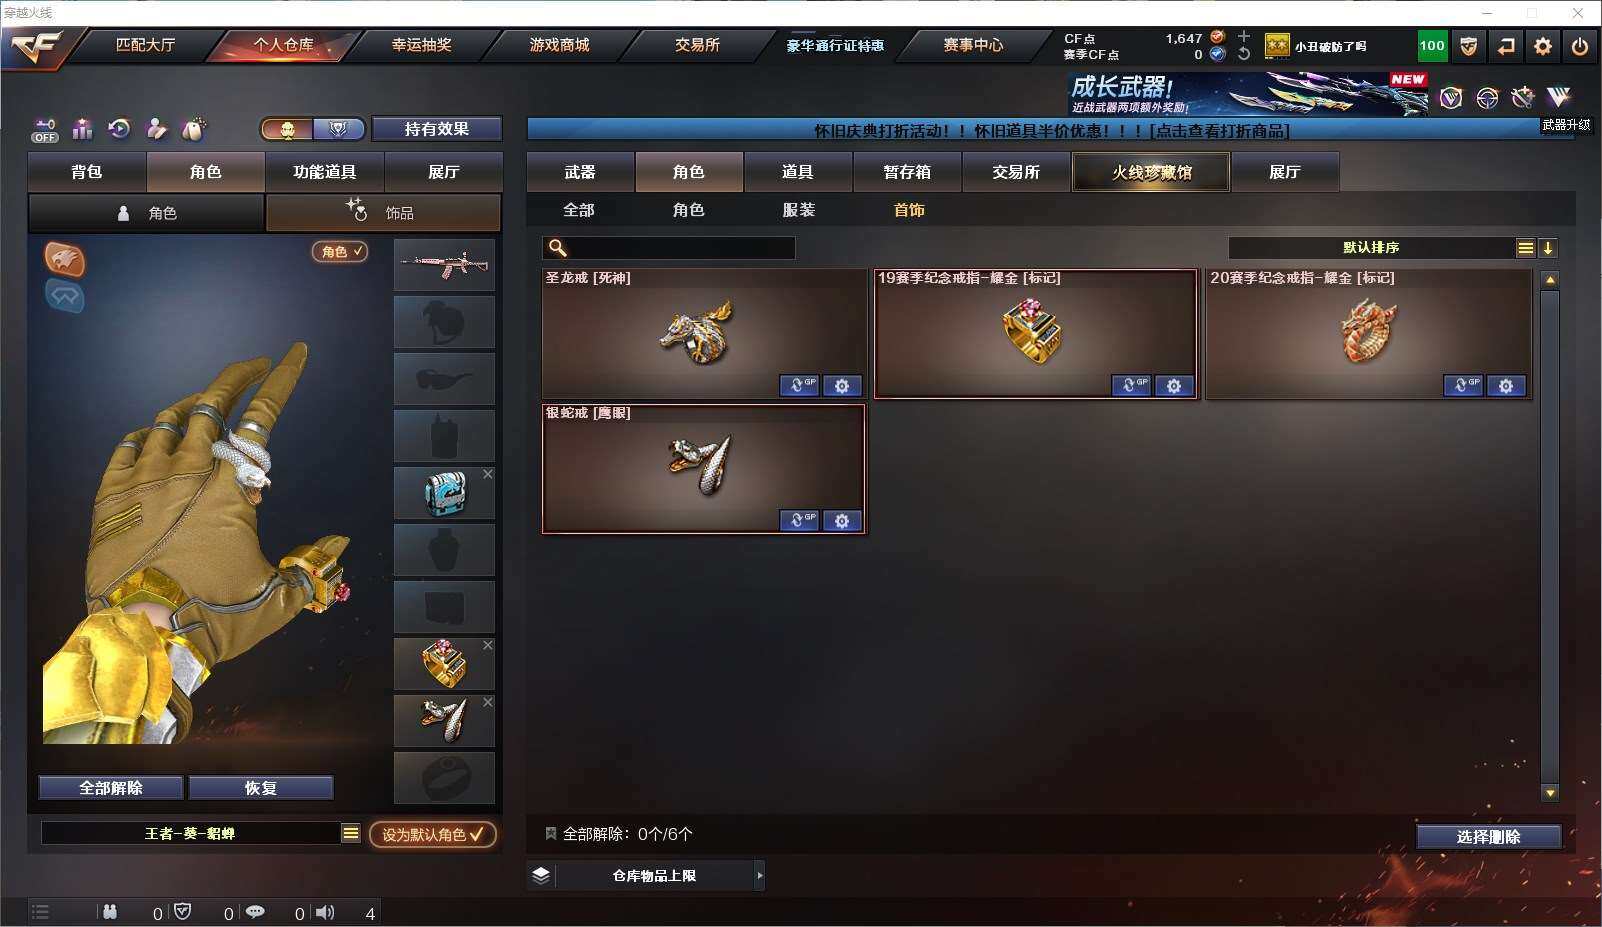This screenshot has height=927, width=1602.
Task: Open character list next to 王者-葵-貂蝉
Action: tap(351, 833)
